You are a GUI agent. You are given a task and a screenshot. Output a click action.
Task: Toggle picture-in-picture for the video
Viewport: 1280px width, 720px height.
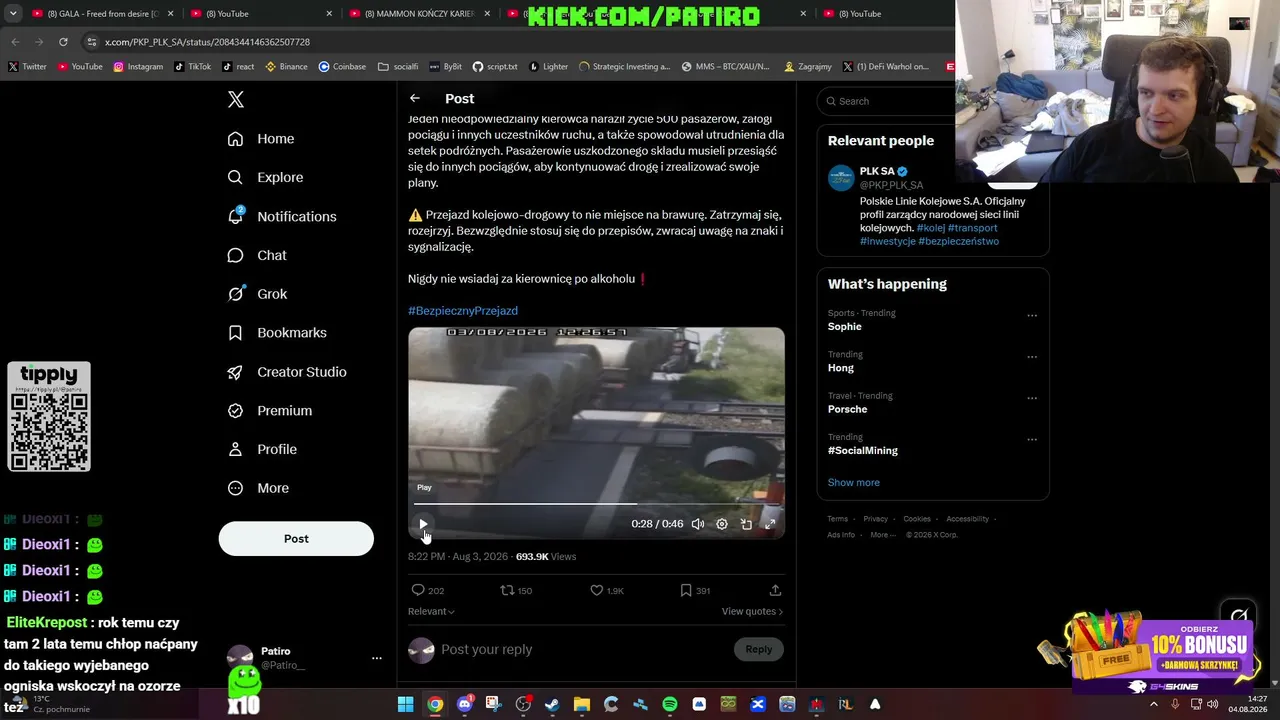pyautogui.click(x=746, y=524)
